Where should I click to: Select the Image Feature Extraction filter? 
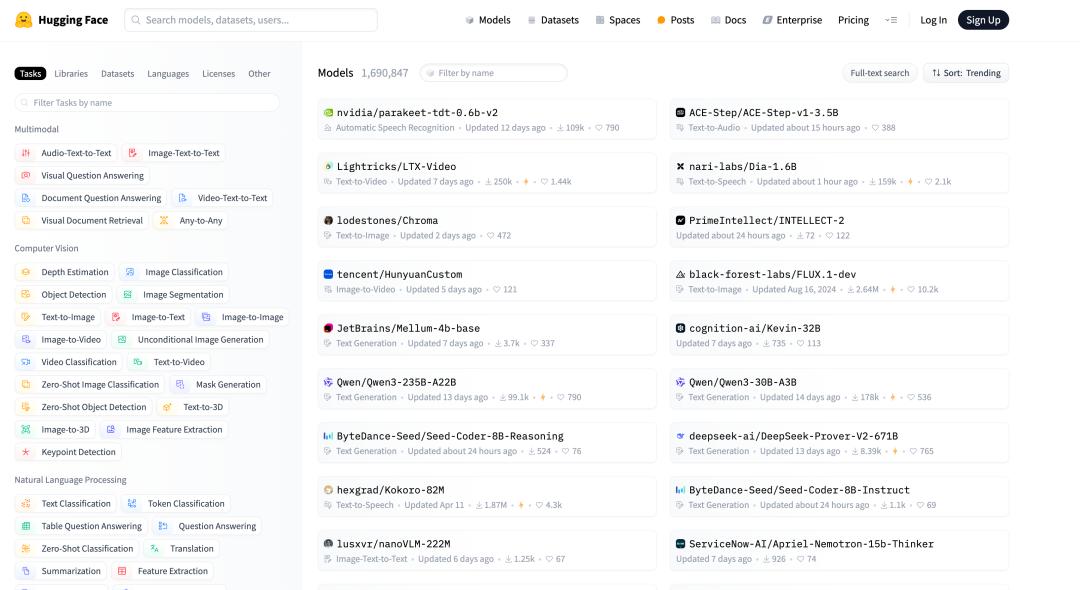coord(164,430)
